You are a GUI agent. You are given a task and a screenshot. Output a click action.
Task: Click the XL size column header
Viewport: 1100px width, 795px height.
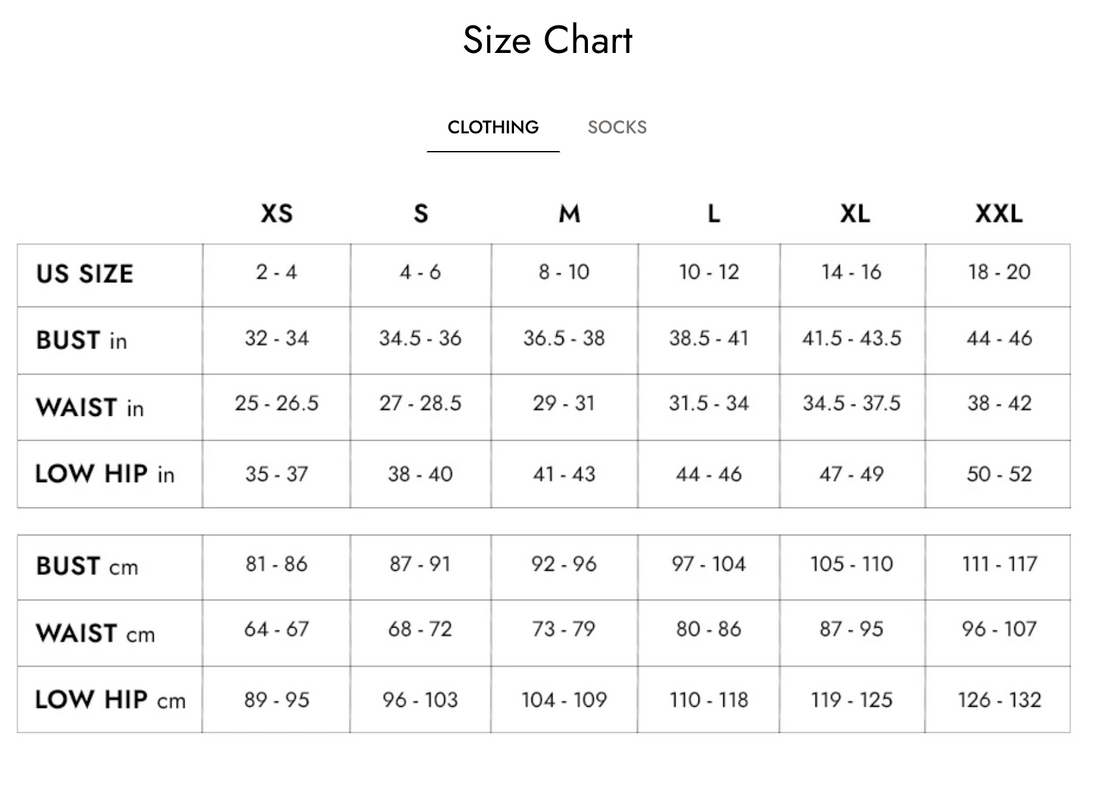click(855, 214)
